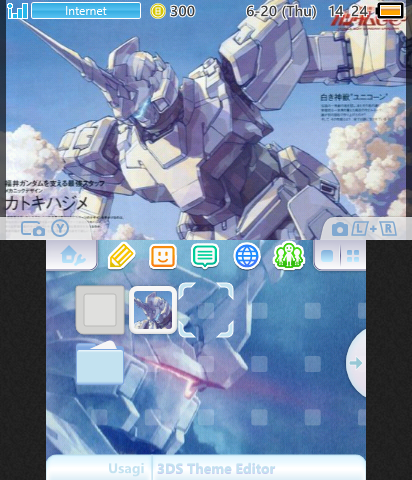Open Notifications speech bubble icon
This screenshot has width=412, height=480.
coord(205,256)
